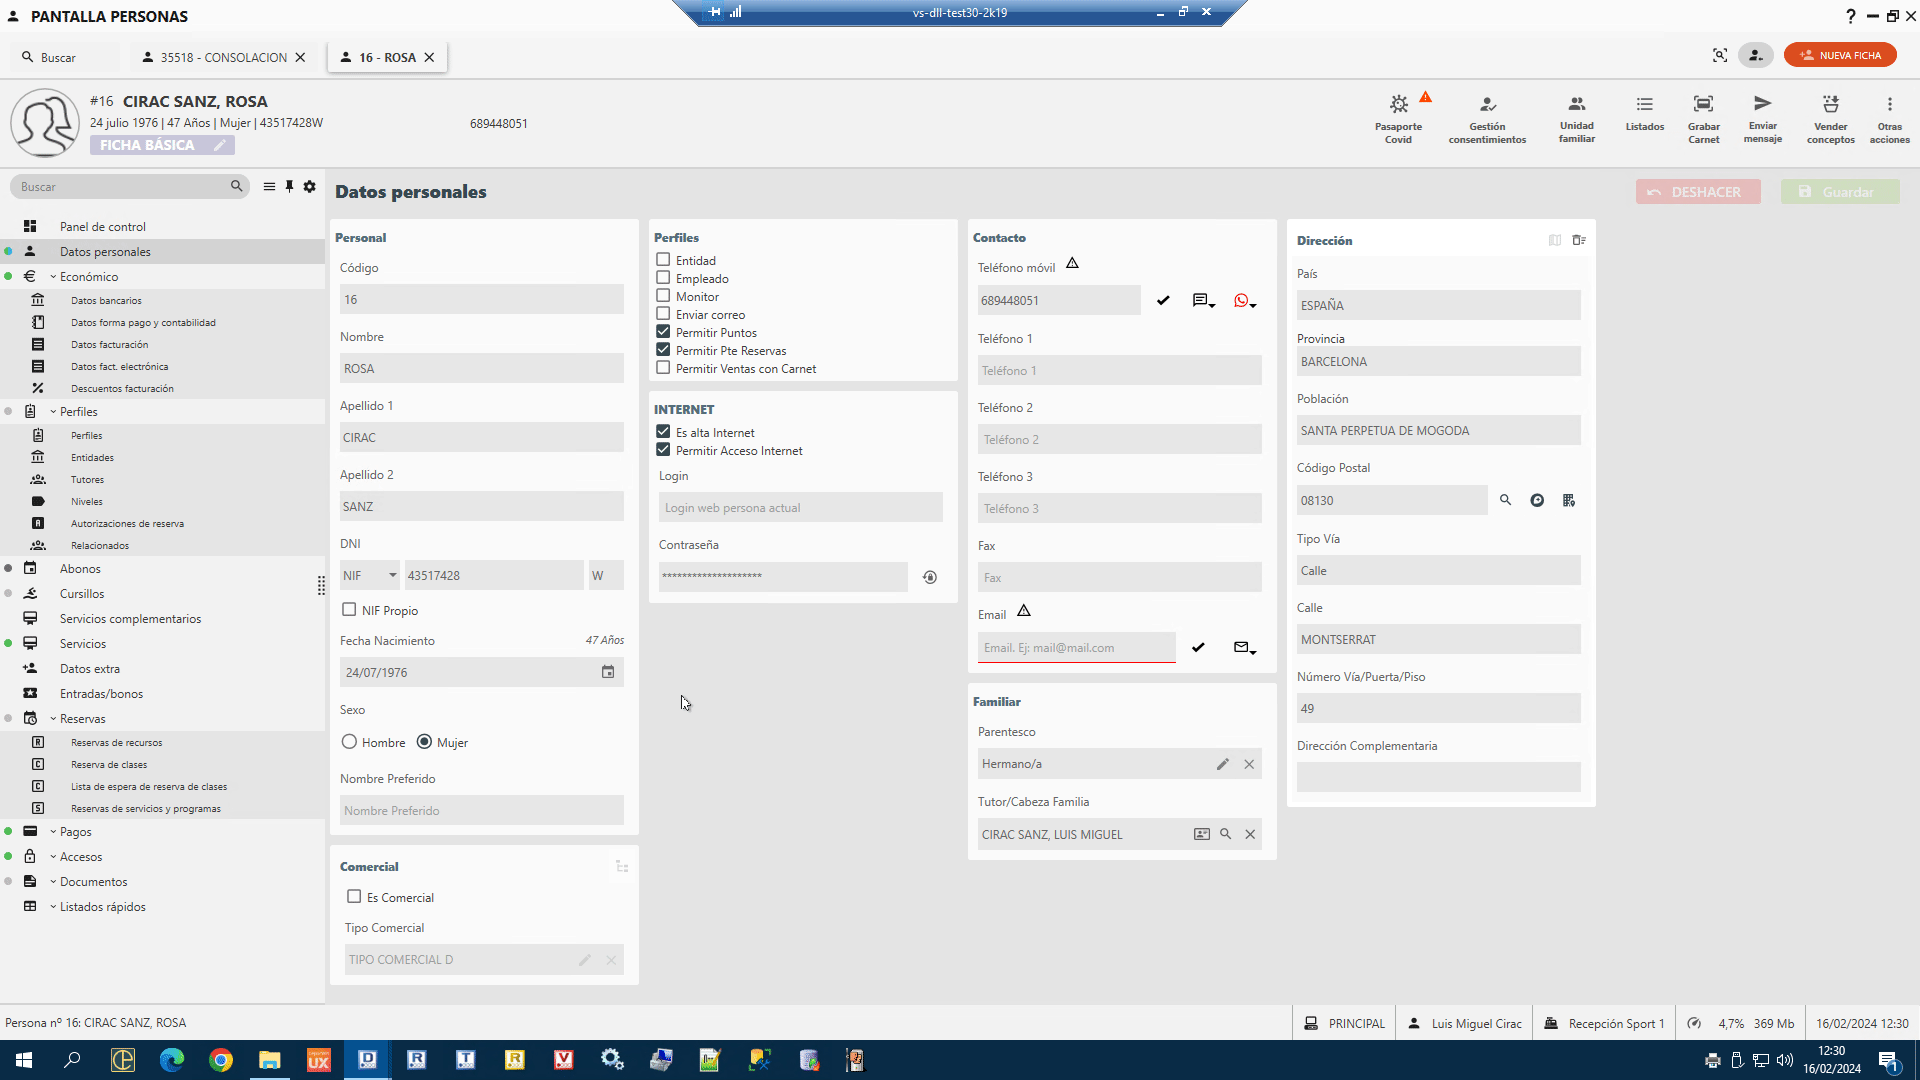Click Dirección delete address icon
The height and width of the screenshot is (1080, 1920).
pyautogui.click(x=1579, y=240)
